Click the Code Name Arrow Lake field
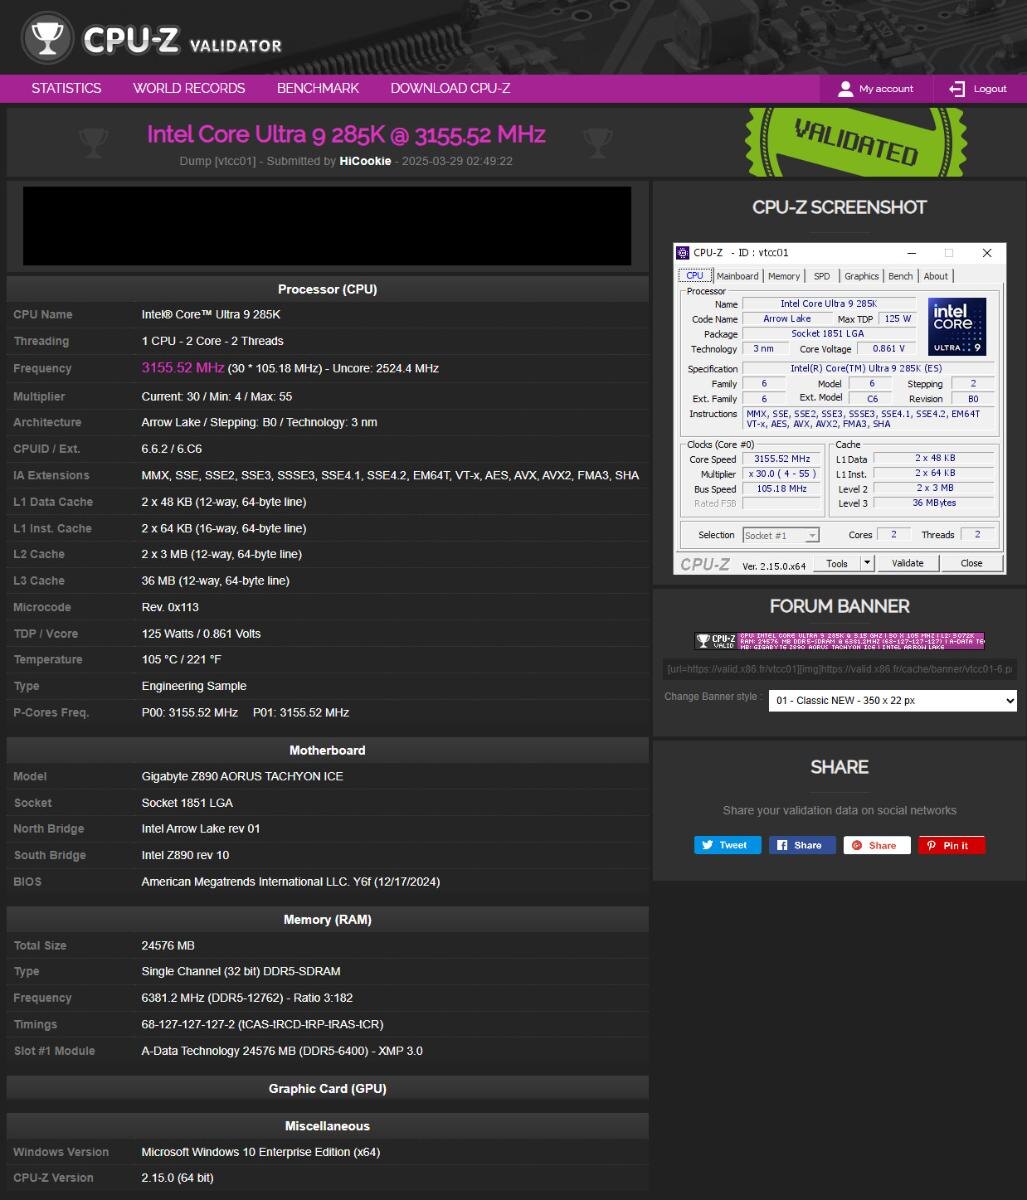The image size is (1027, 1200). (x=788, y=319)
